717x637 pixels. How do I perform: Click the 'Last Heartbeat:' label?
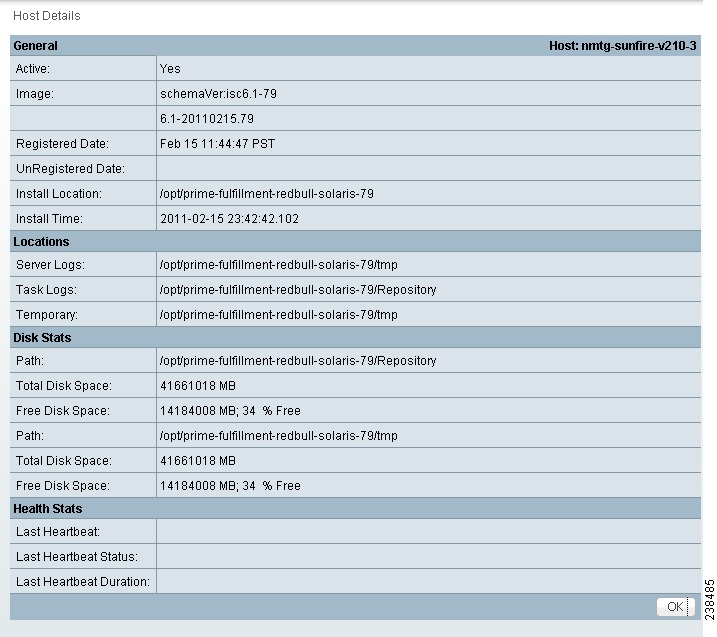click(58, 532)
